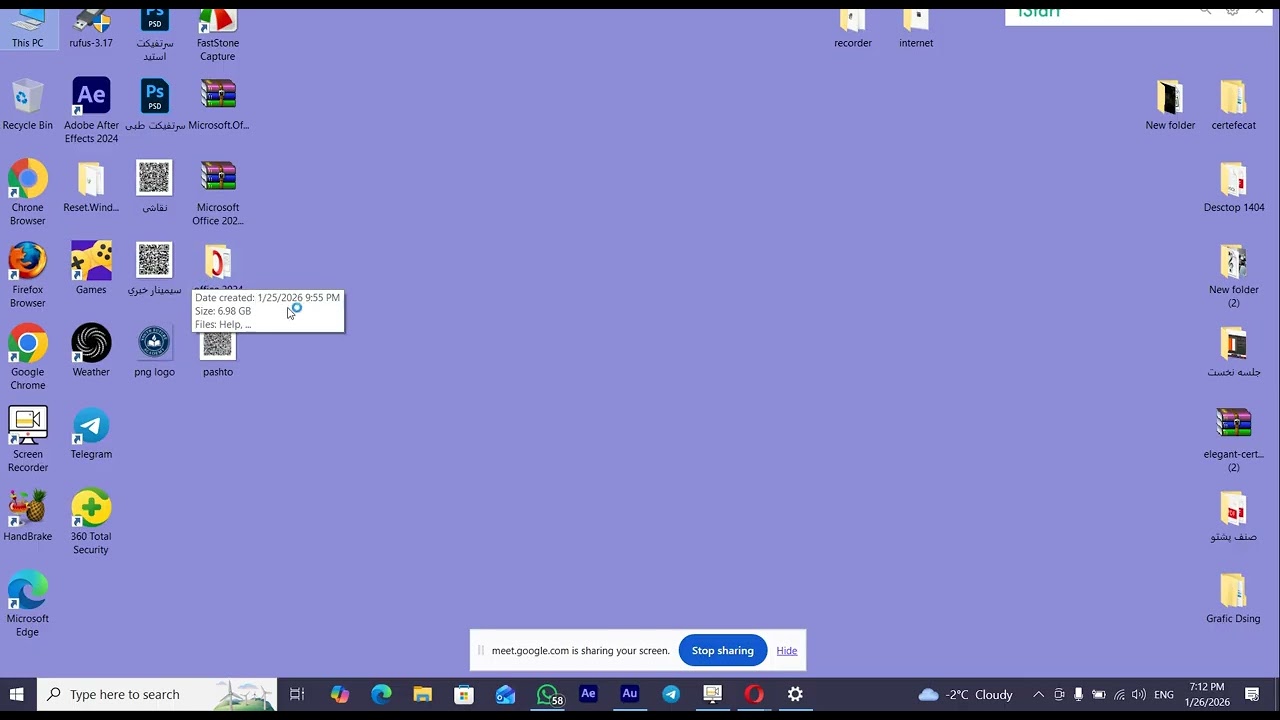Select the سرتفیکت استید PSD file

154,34
